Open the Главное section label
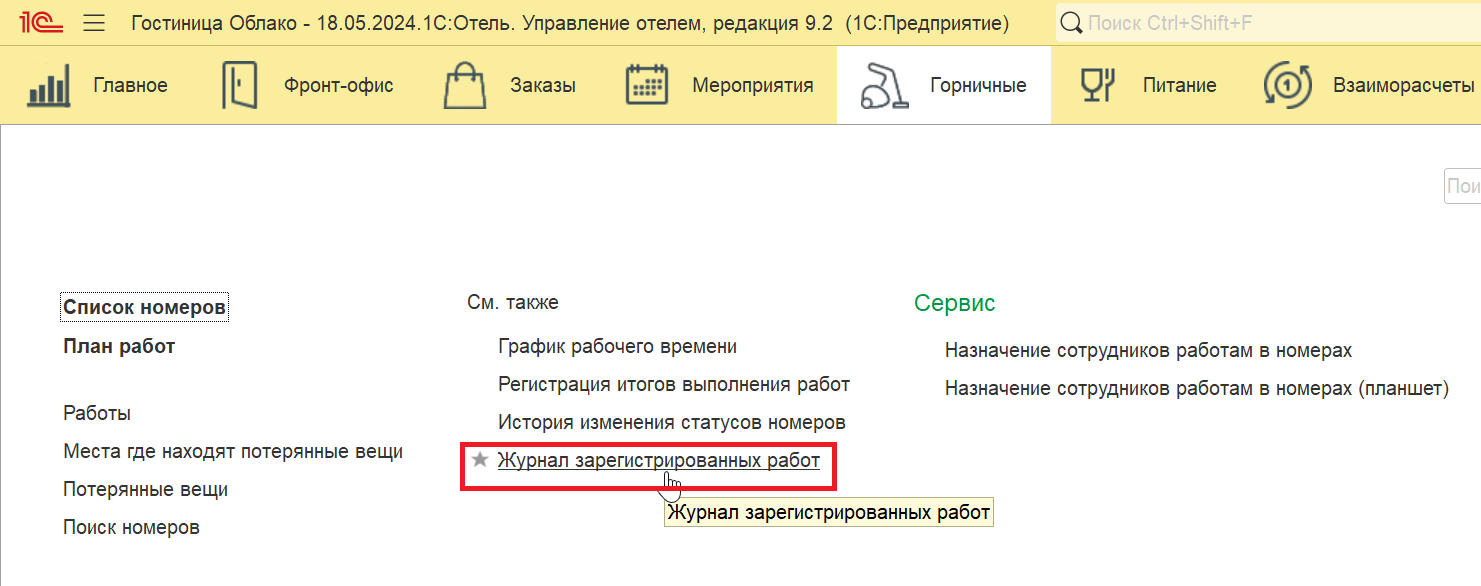 point(130,85)
